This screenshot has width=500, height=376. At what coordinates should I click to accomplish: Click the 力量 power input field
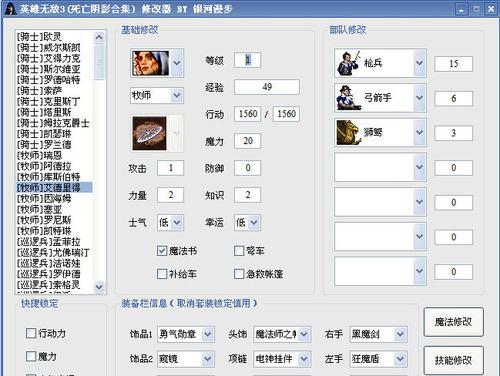(170, 195)
